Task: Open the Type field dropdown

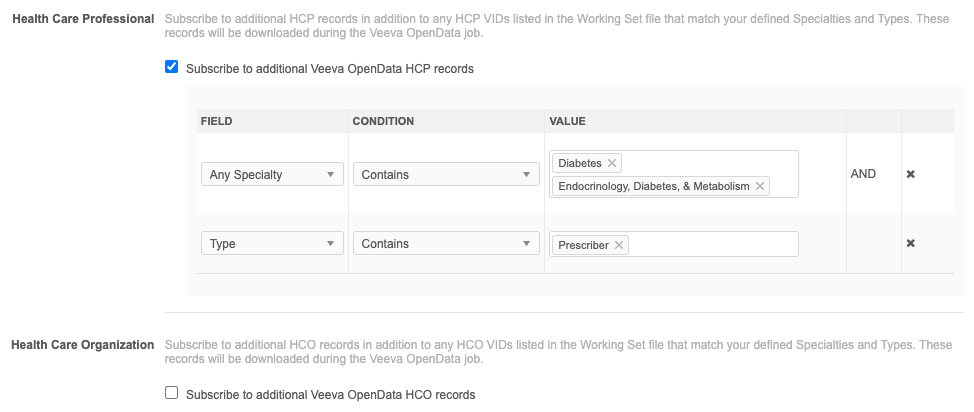Action: 272,243
